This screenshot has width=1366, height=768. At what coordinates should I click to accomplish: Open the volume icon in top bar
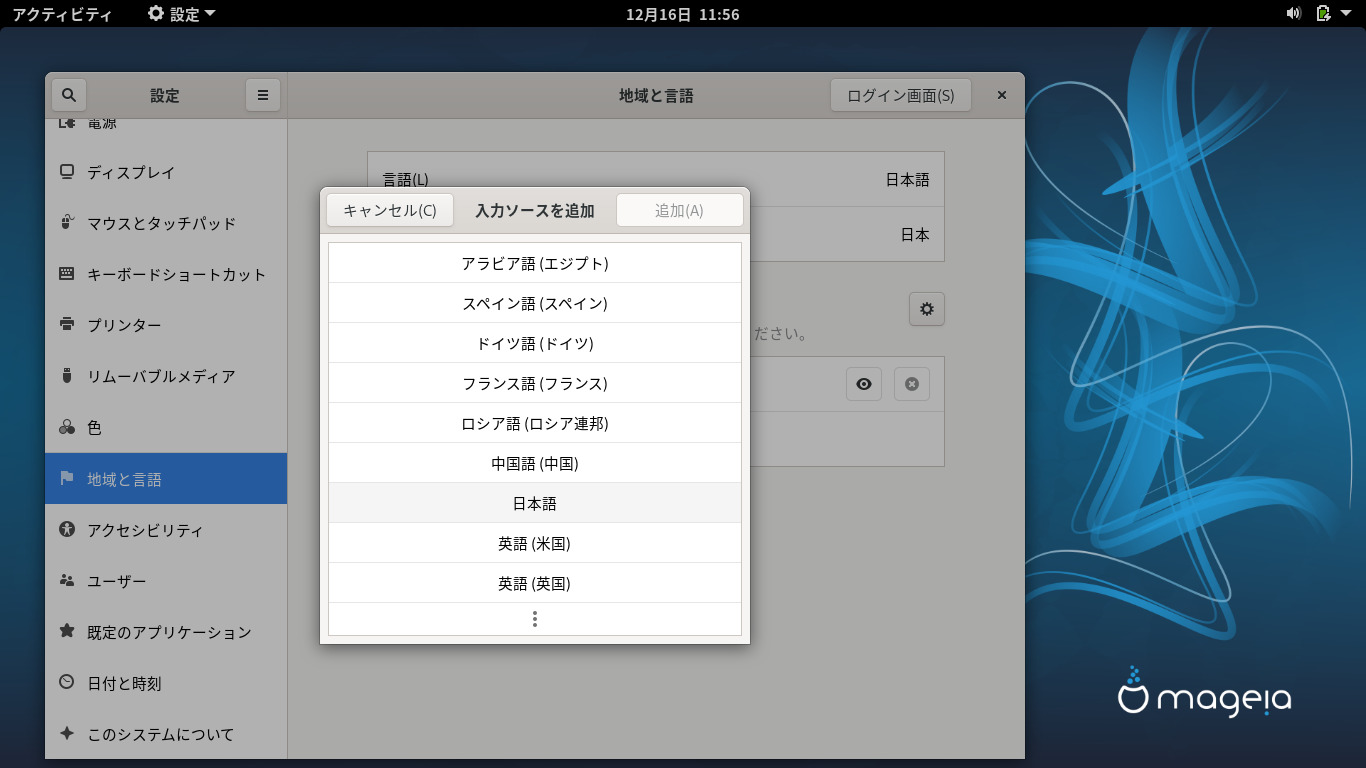point(1293,13)
